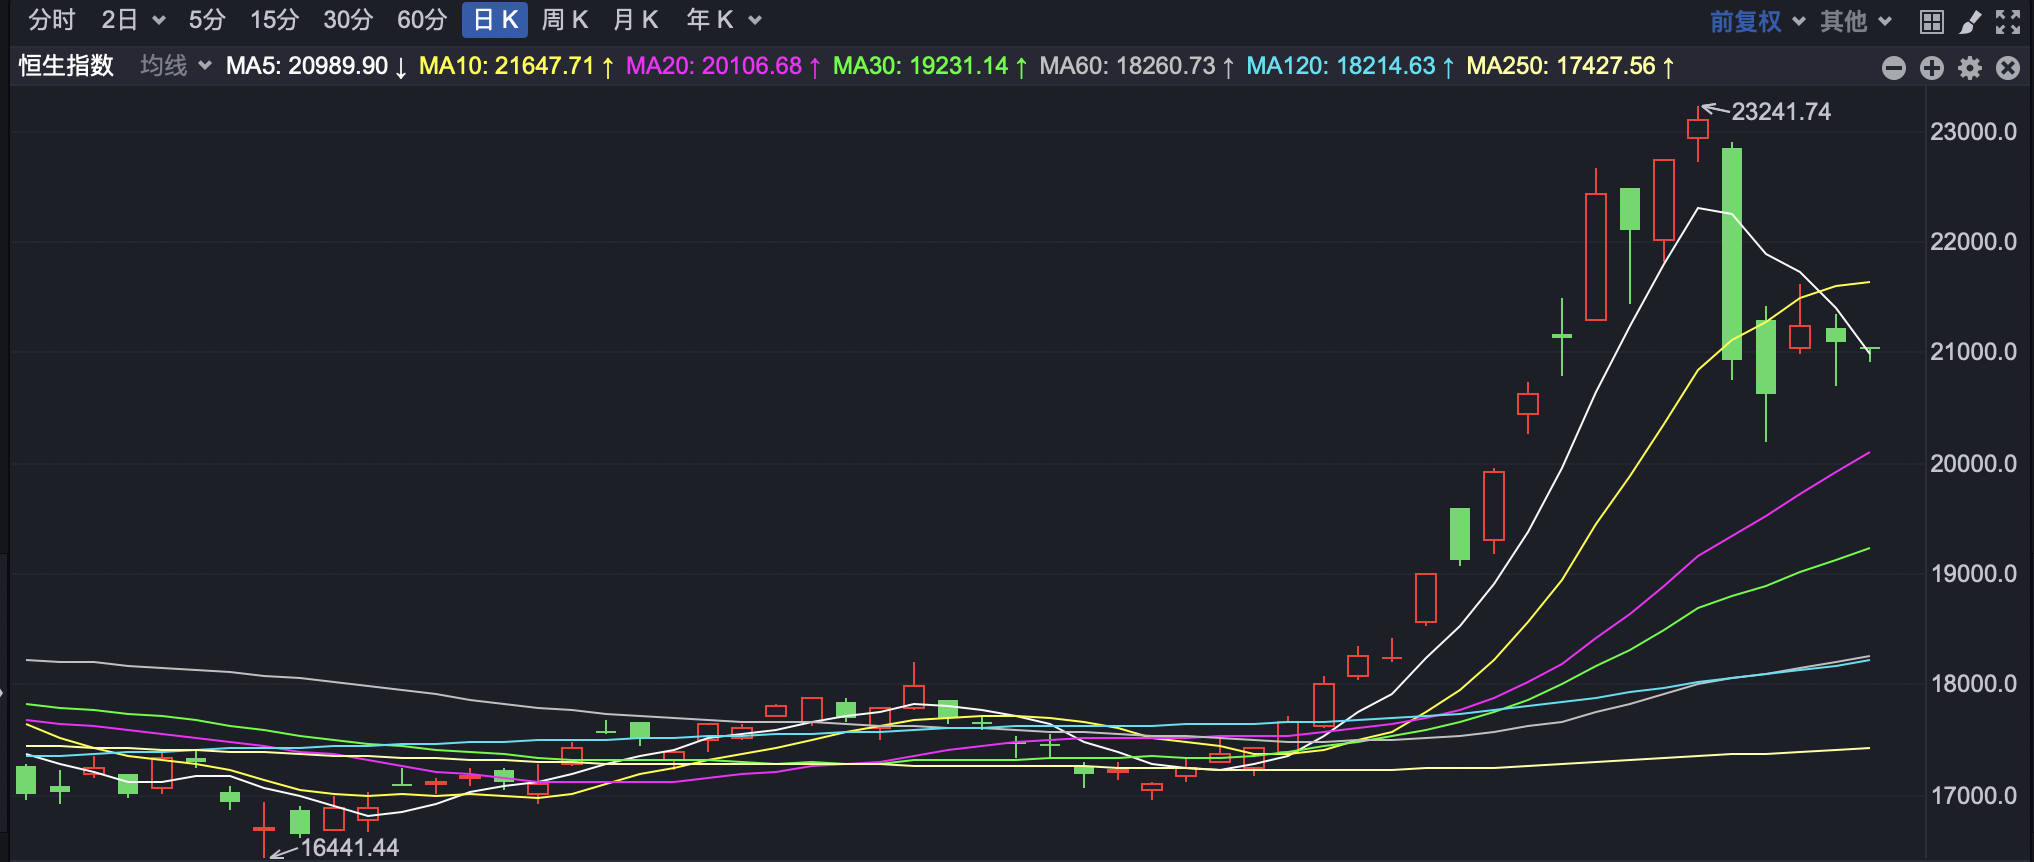Zoom in with the plus circle icon
The image size is (2034, 862).
pos(1932,67)
